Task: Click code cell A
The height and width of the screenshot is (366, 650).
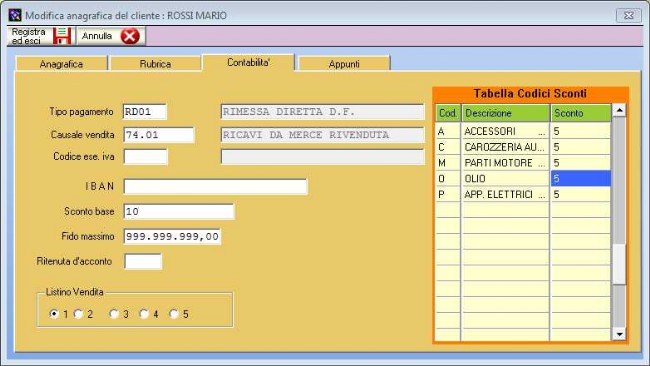Action: 448,131
